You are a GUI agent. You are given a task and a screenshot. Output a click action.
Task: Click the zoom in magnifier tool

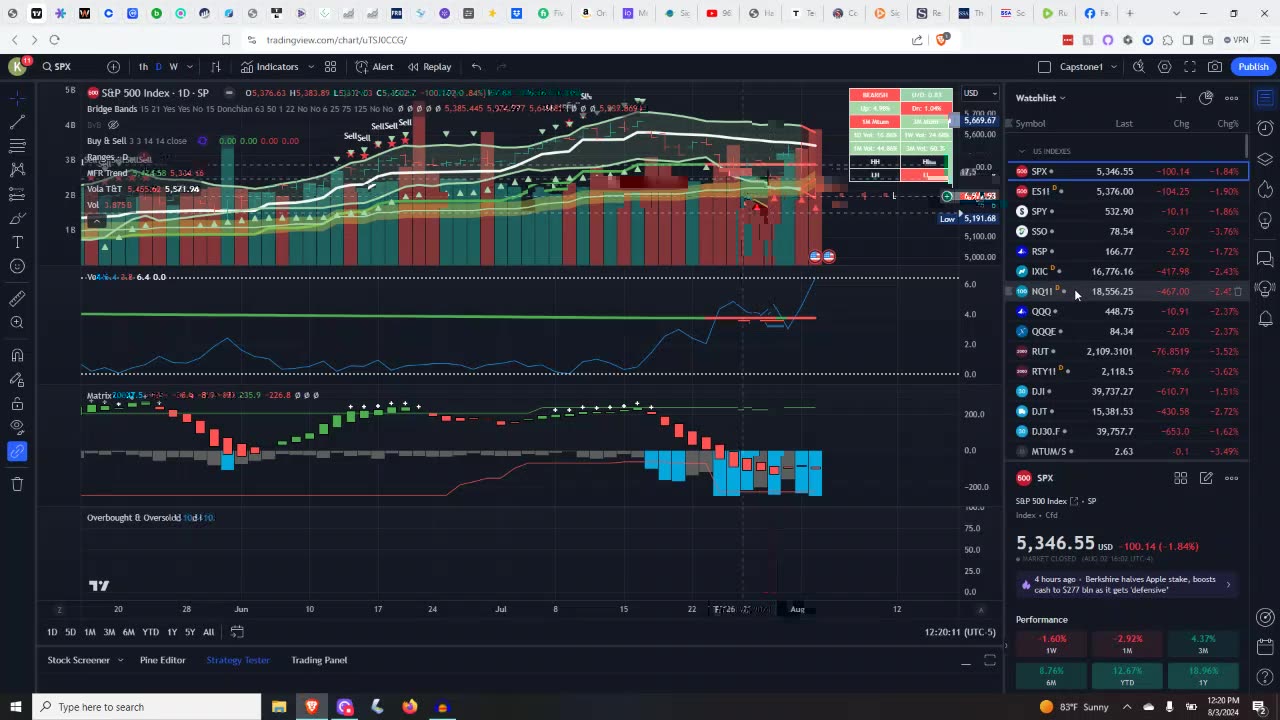[17, 322]
